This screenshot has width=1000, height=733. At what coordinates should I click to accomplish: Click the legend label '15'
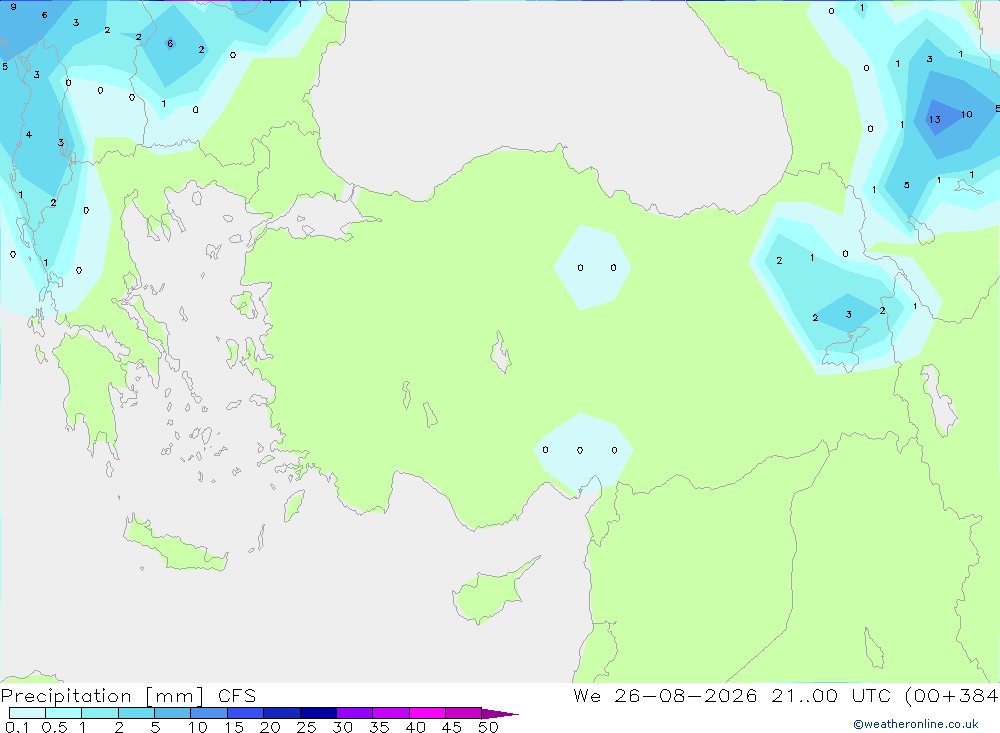pos(234,727)
